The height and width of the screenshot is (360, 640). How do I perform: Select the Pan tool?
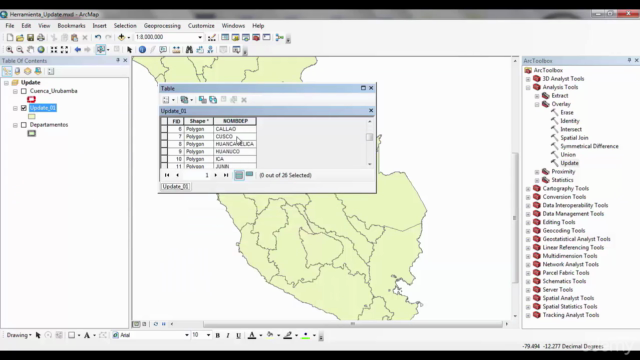(x=30, y=50)
